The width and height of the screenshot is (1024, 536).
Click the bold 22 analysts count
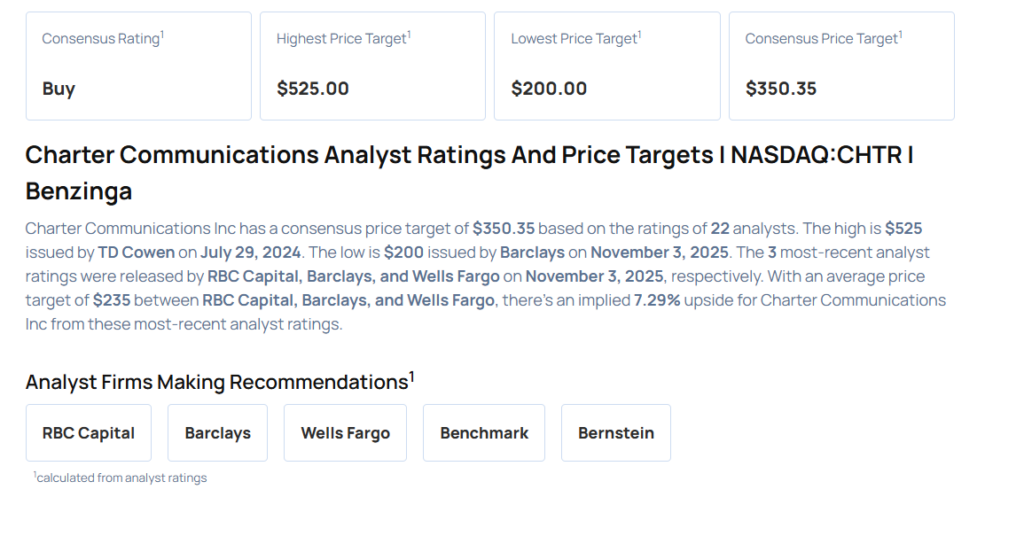point(720,229)
